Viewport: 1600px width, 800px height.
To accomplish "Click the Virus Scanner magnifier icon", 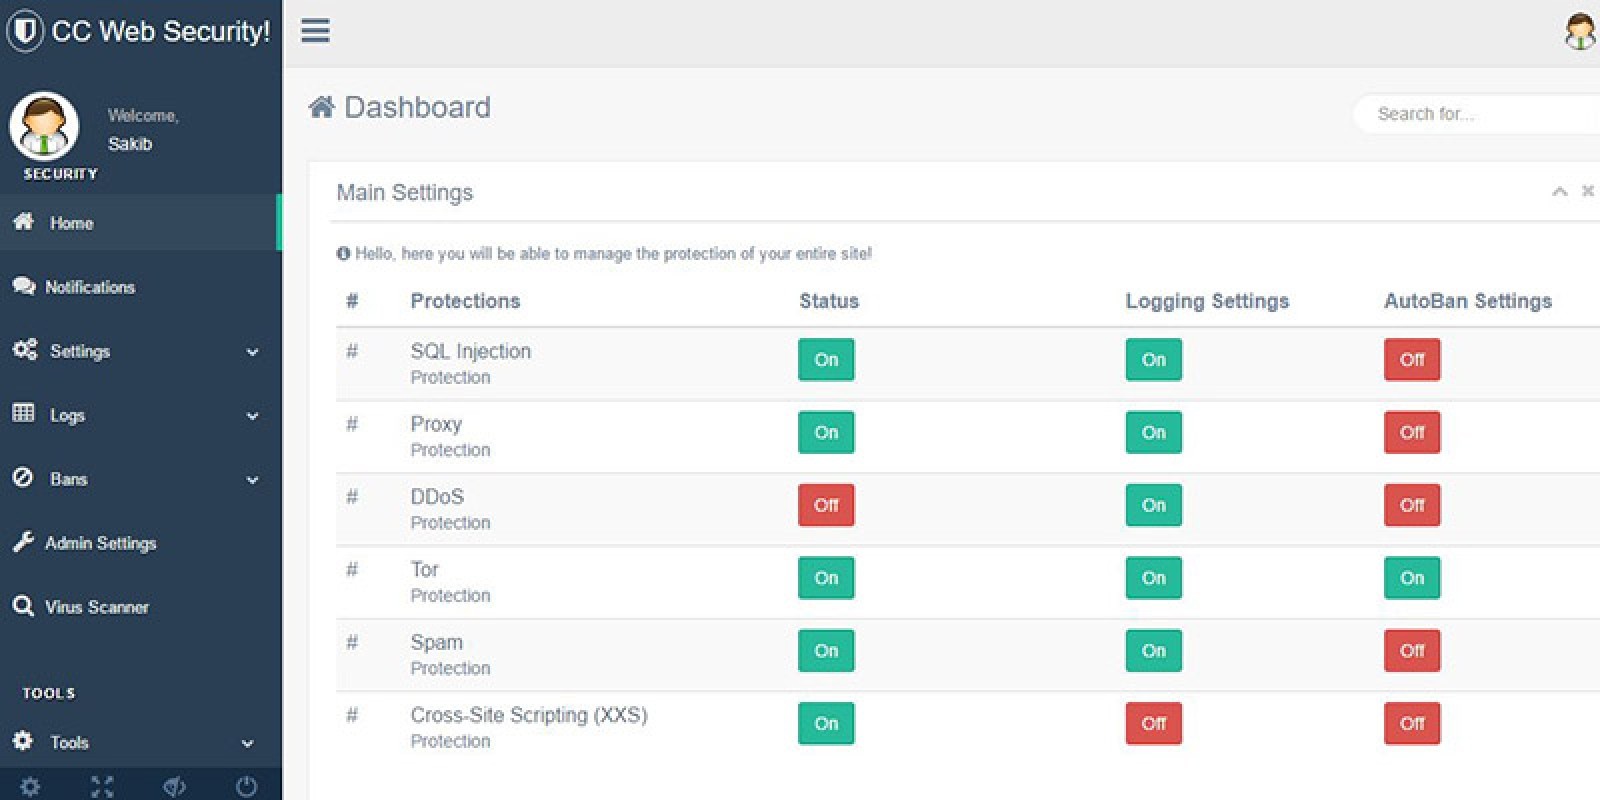I will [x=23, y=606].
